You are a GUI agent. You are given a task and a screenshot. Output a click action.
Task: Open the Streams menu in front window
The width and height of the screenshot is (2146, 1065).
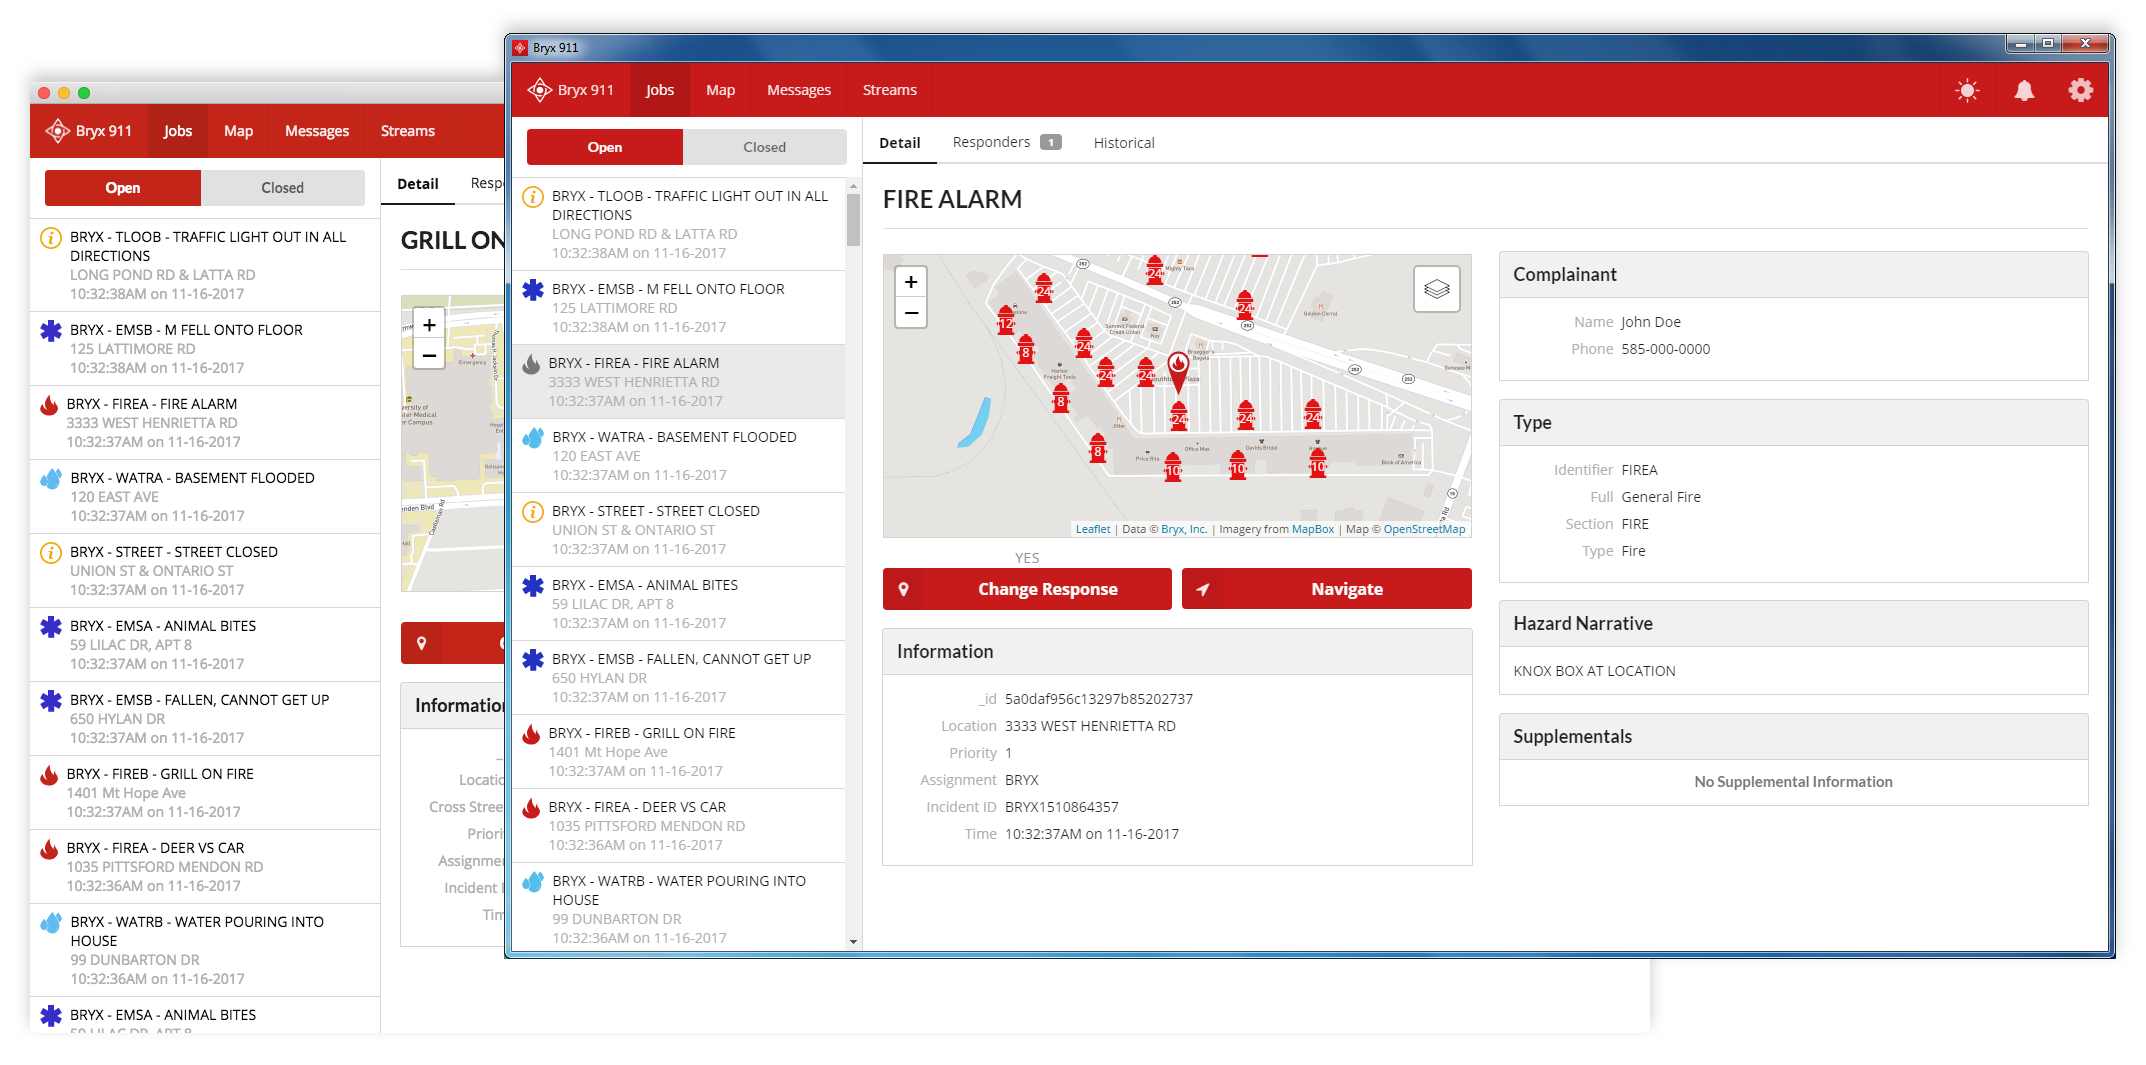[x=889, y=90]
